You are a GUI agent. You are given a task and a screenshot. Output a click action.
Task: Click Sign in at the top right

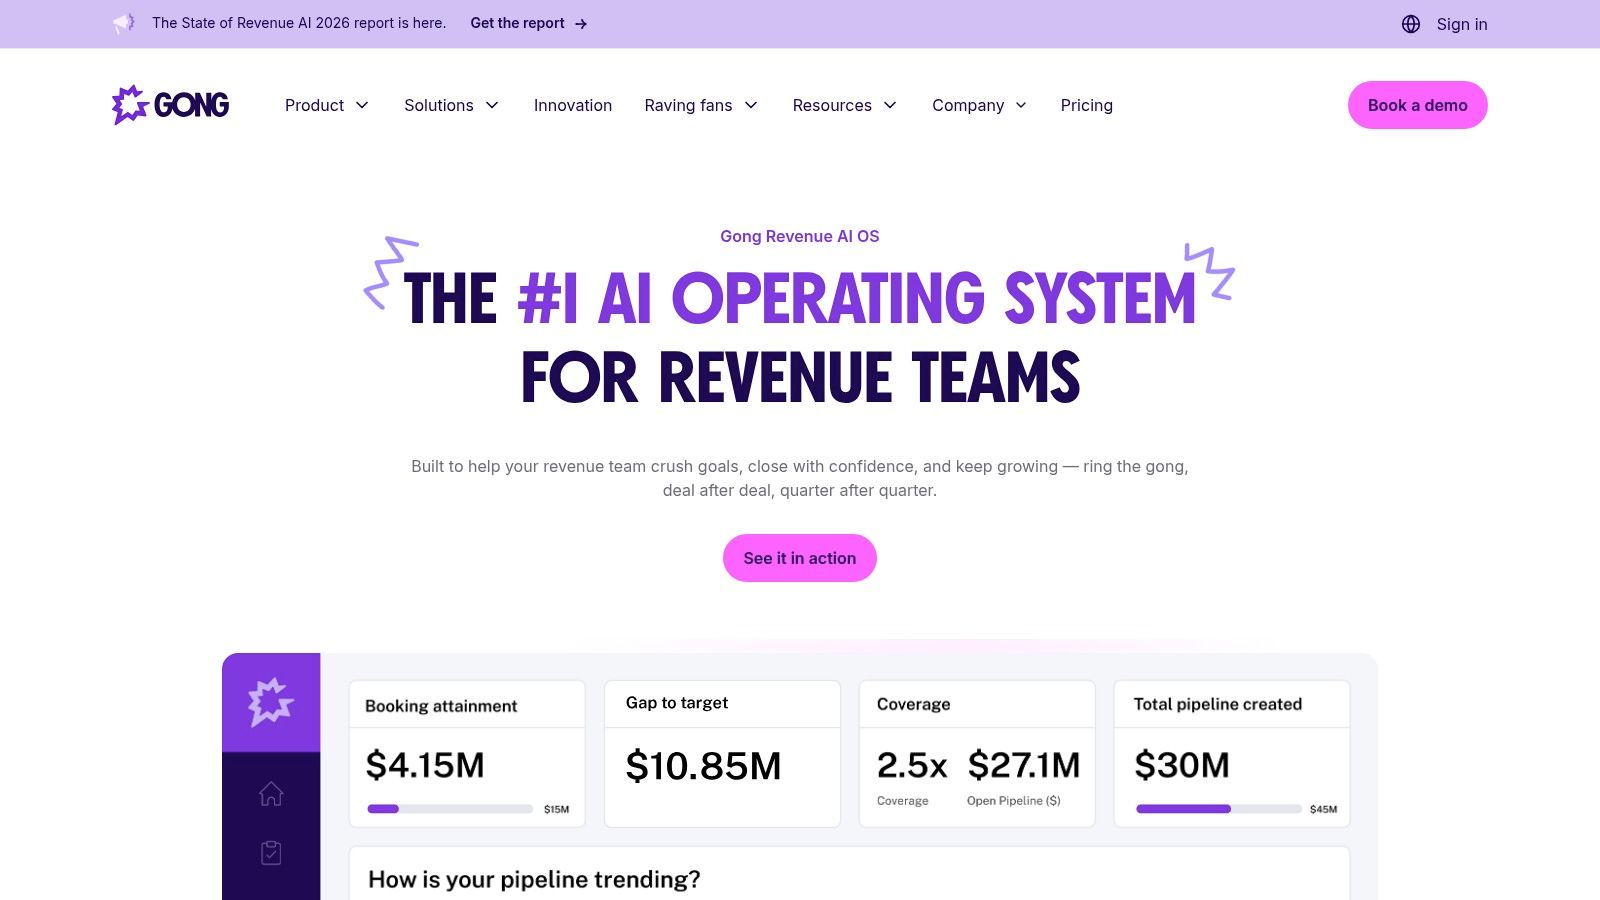coord(1461,24)
